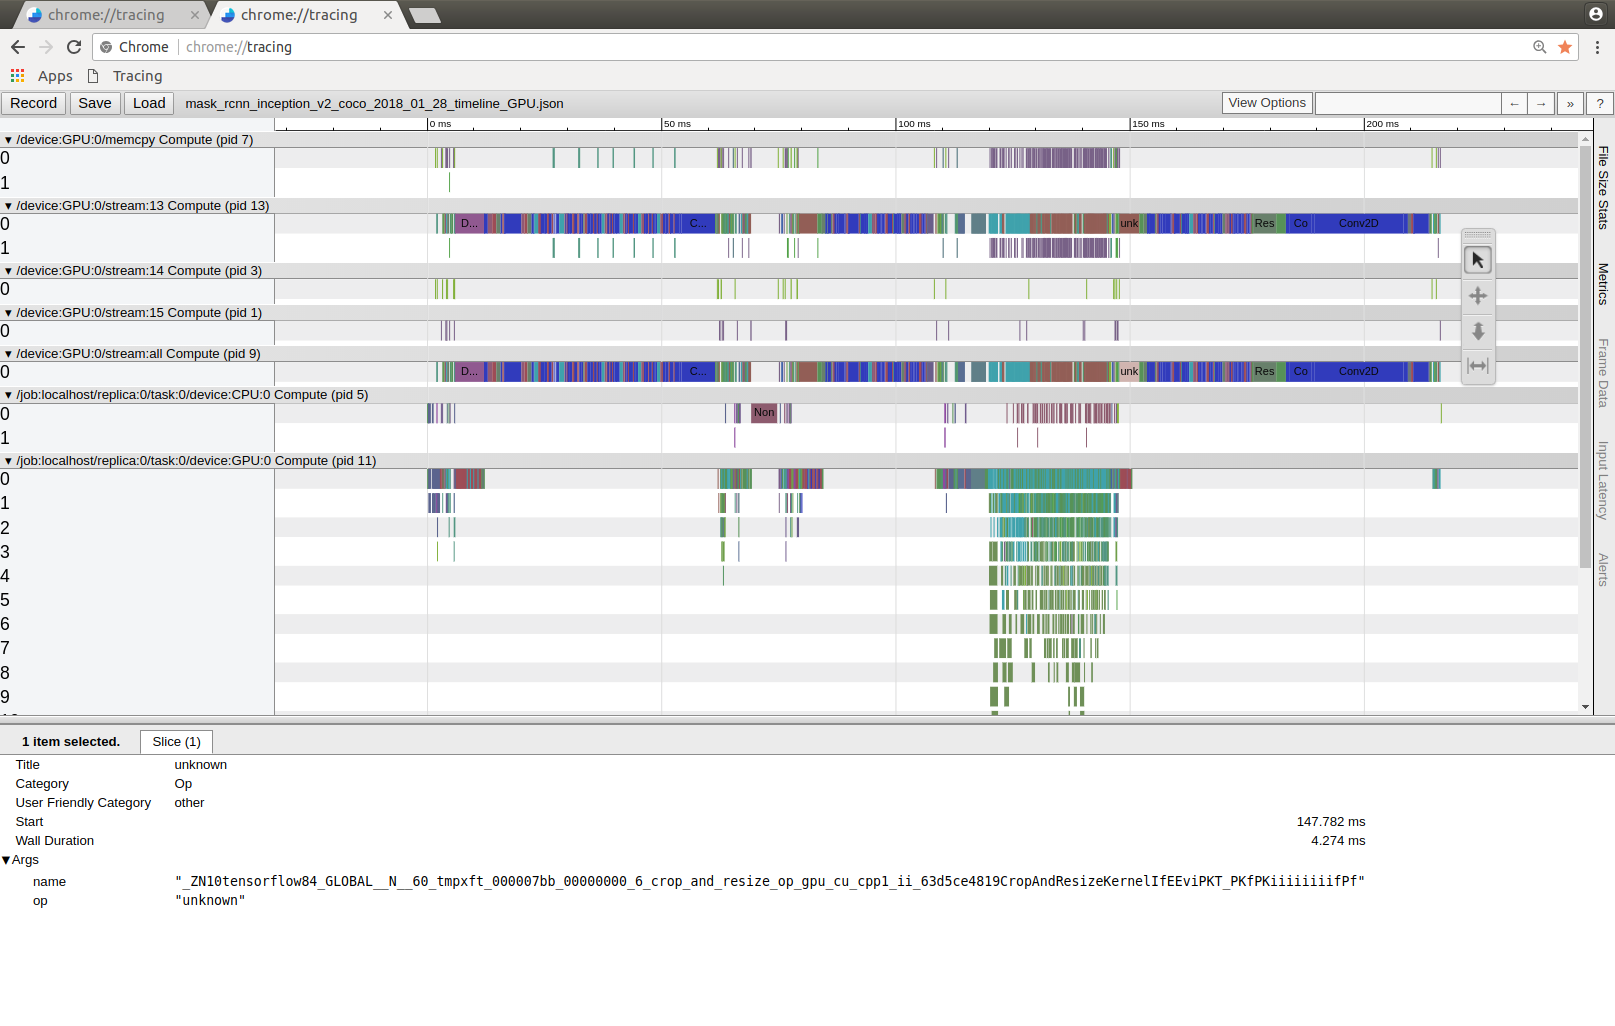
Task: Select the Slice (1) tab
Action: tap(176, 742)
